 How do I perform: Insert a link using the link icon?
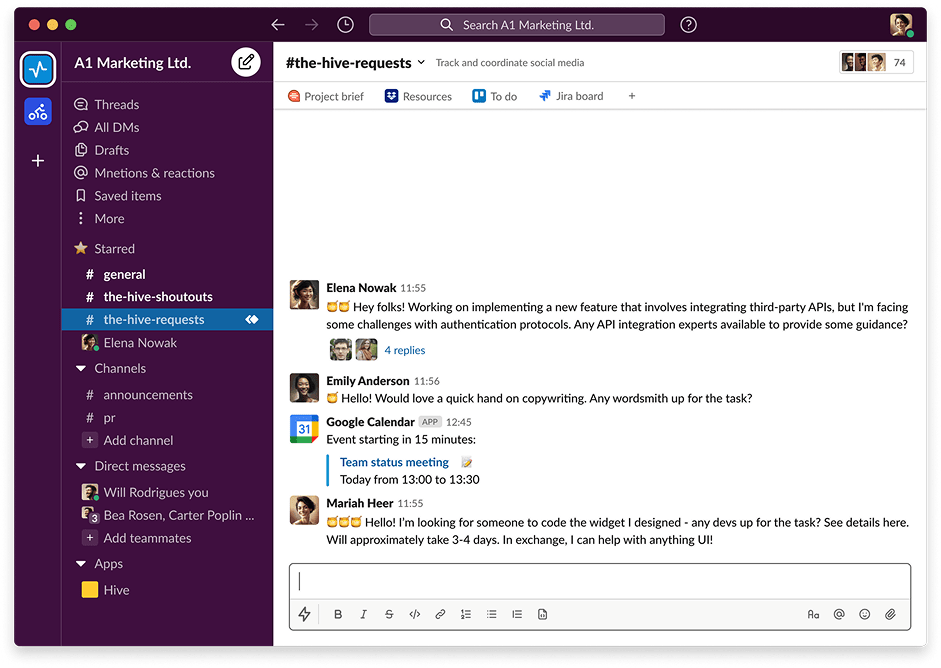click(440, 614)
